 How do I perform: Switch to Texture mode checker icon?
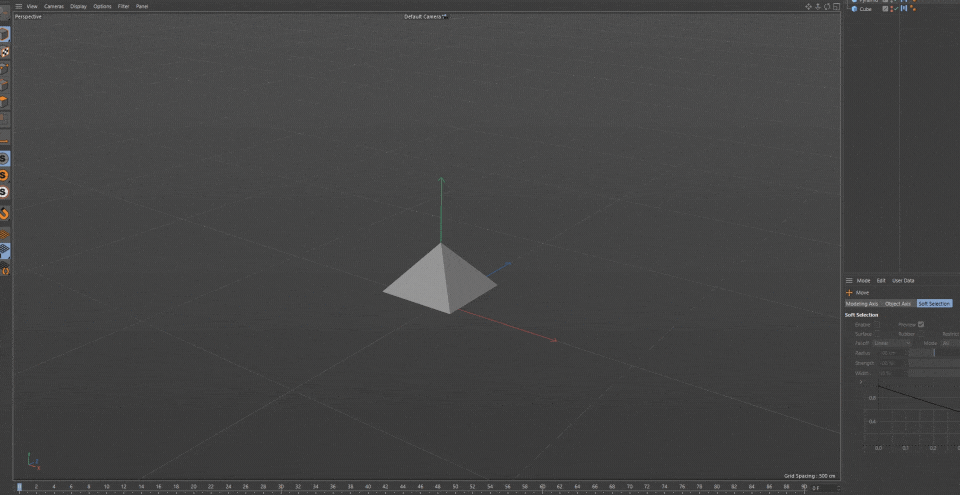(x=4, y=51)
